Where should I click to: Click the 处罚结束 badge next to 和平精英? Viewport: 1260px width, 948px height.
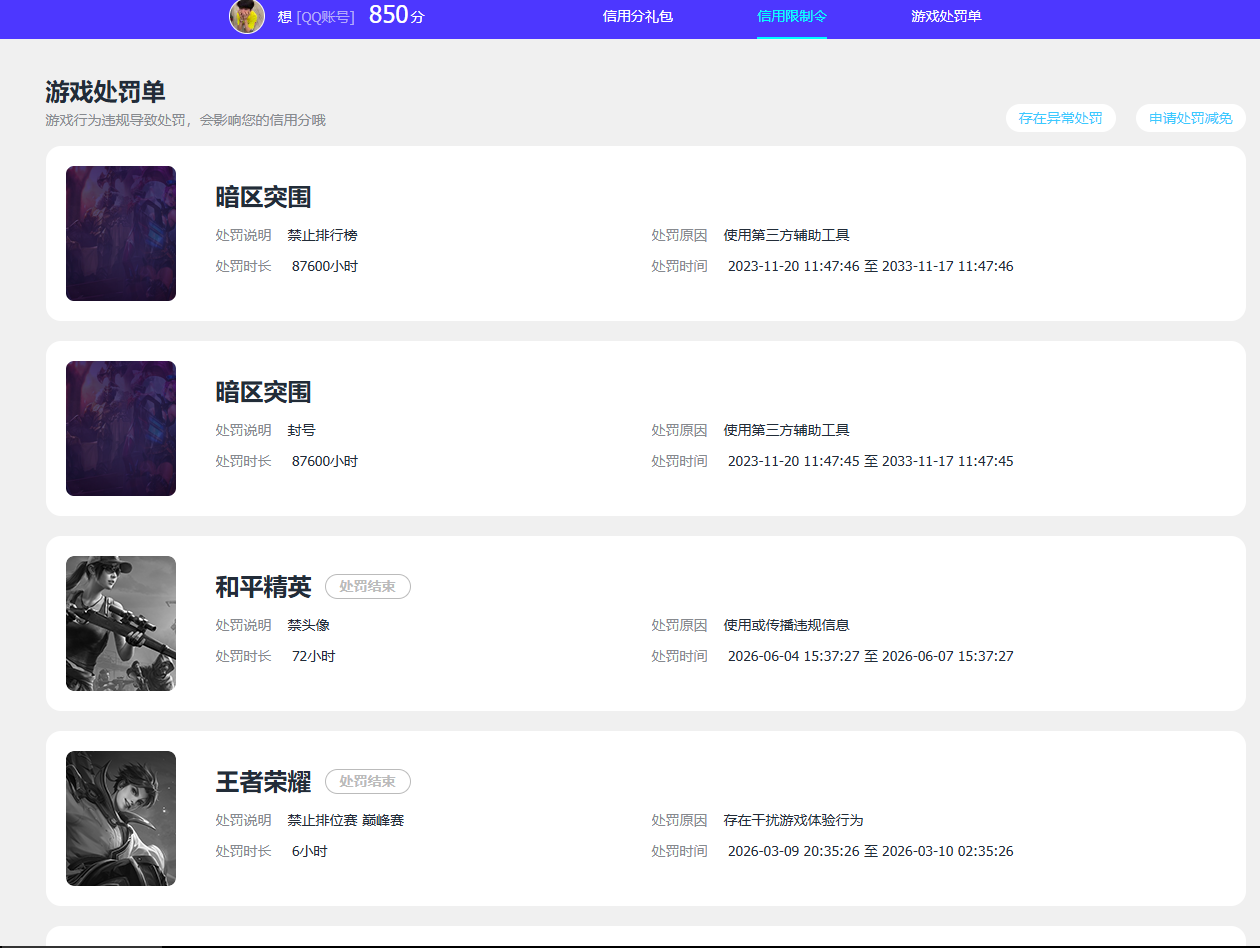(x=368, y=587)
